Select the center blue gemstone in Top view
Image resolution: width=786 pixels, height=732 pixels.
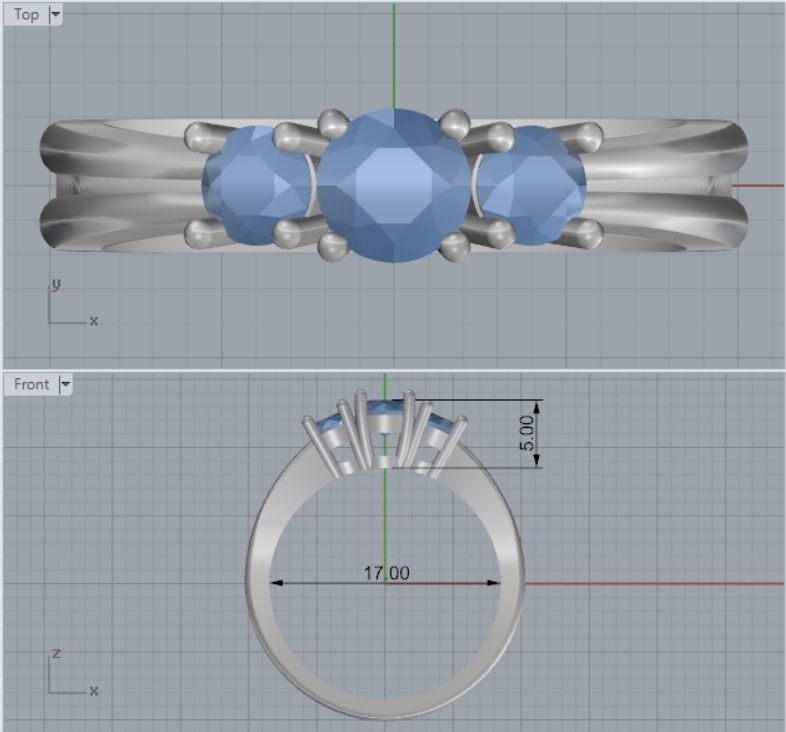click(394, 186)
